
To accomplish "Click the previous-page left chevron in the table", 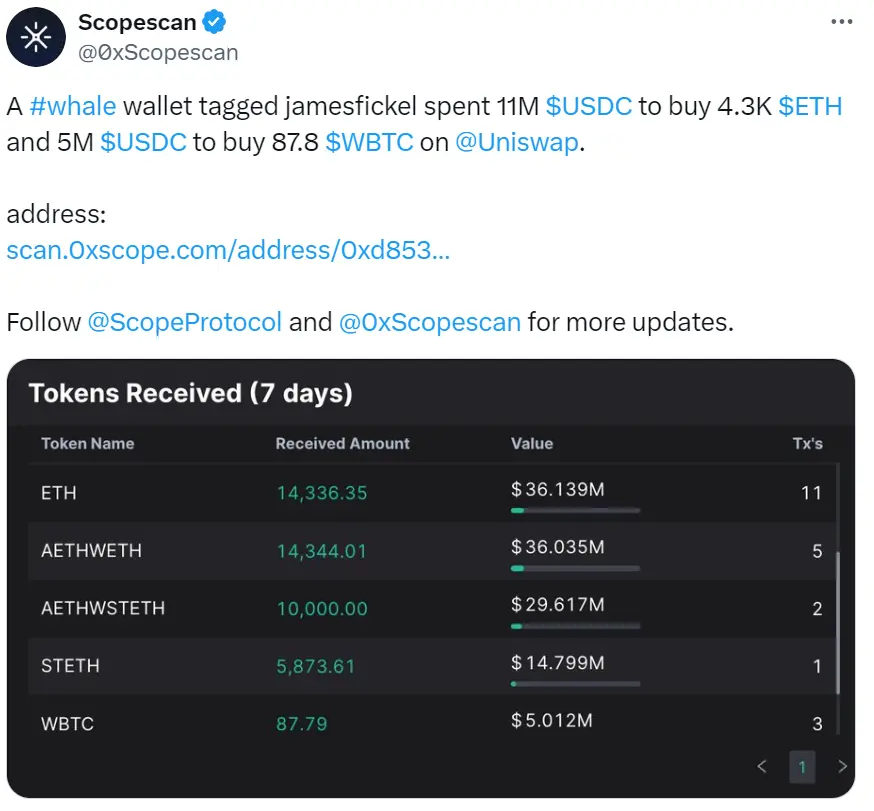I will [760, 767].
